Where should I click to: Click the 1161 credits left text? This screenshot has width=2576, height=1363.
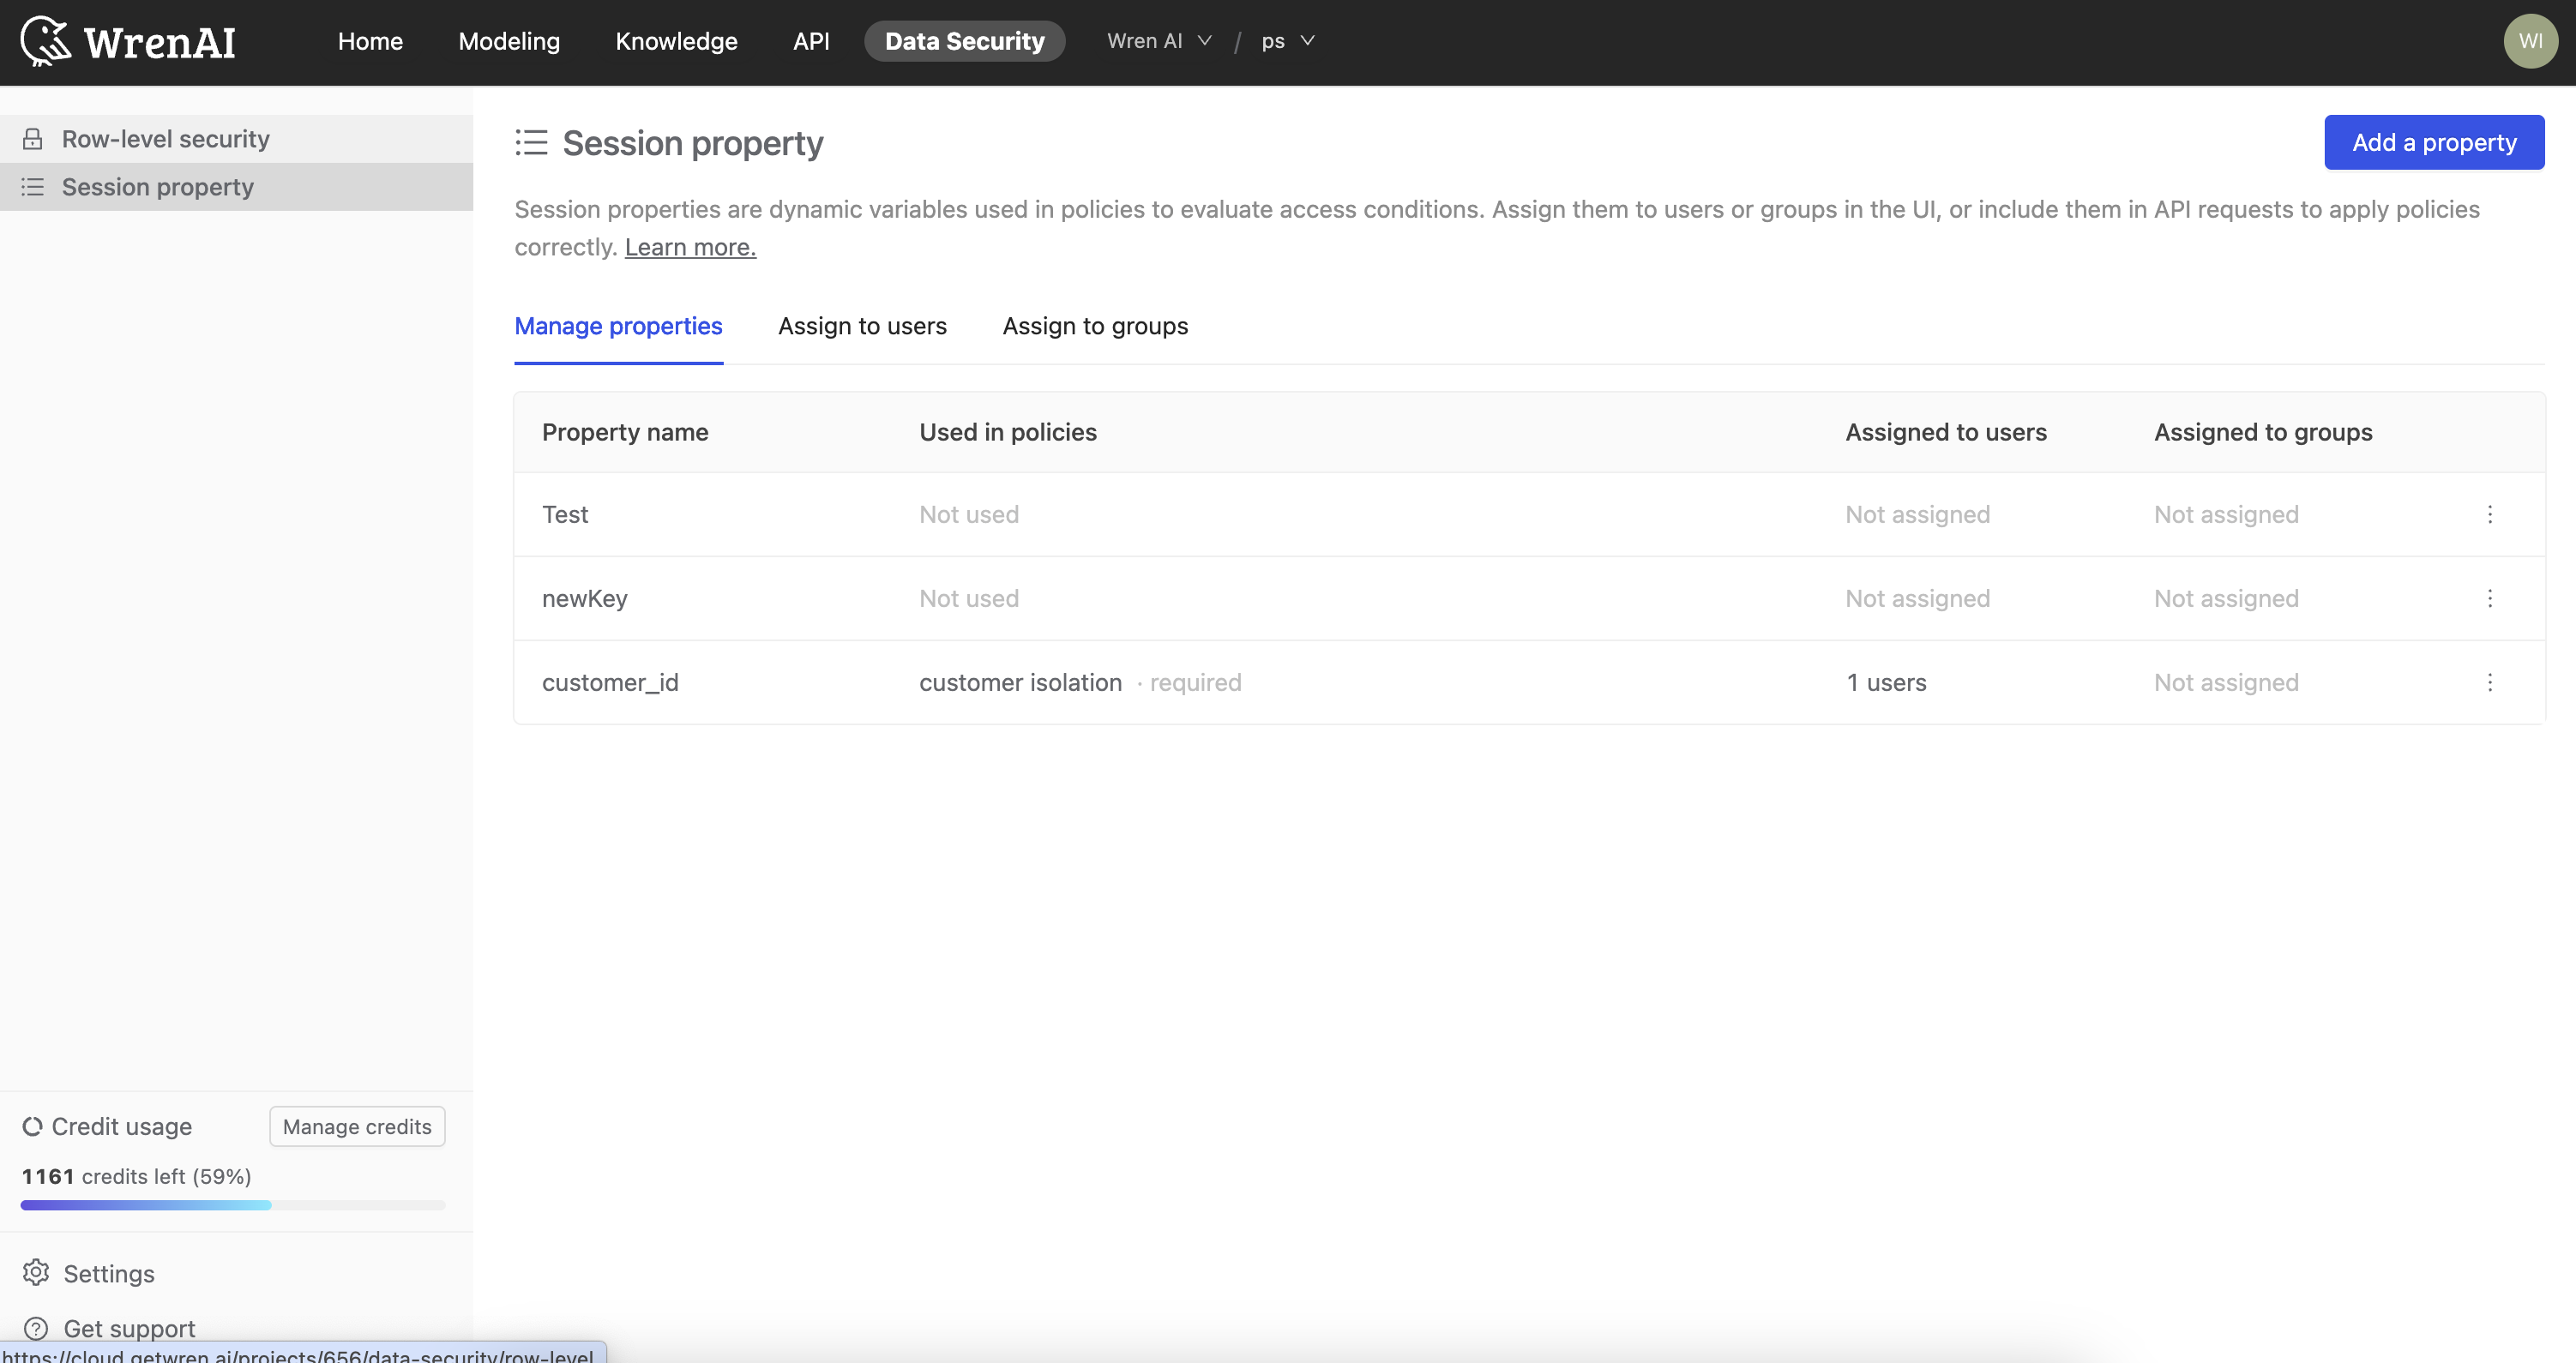pyautogui.click(x=136, y=1176)
